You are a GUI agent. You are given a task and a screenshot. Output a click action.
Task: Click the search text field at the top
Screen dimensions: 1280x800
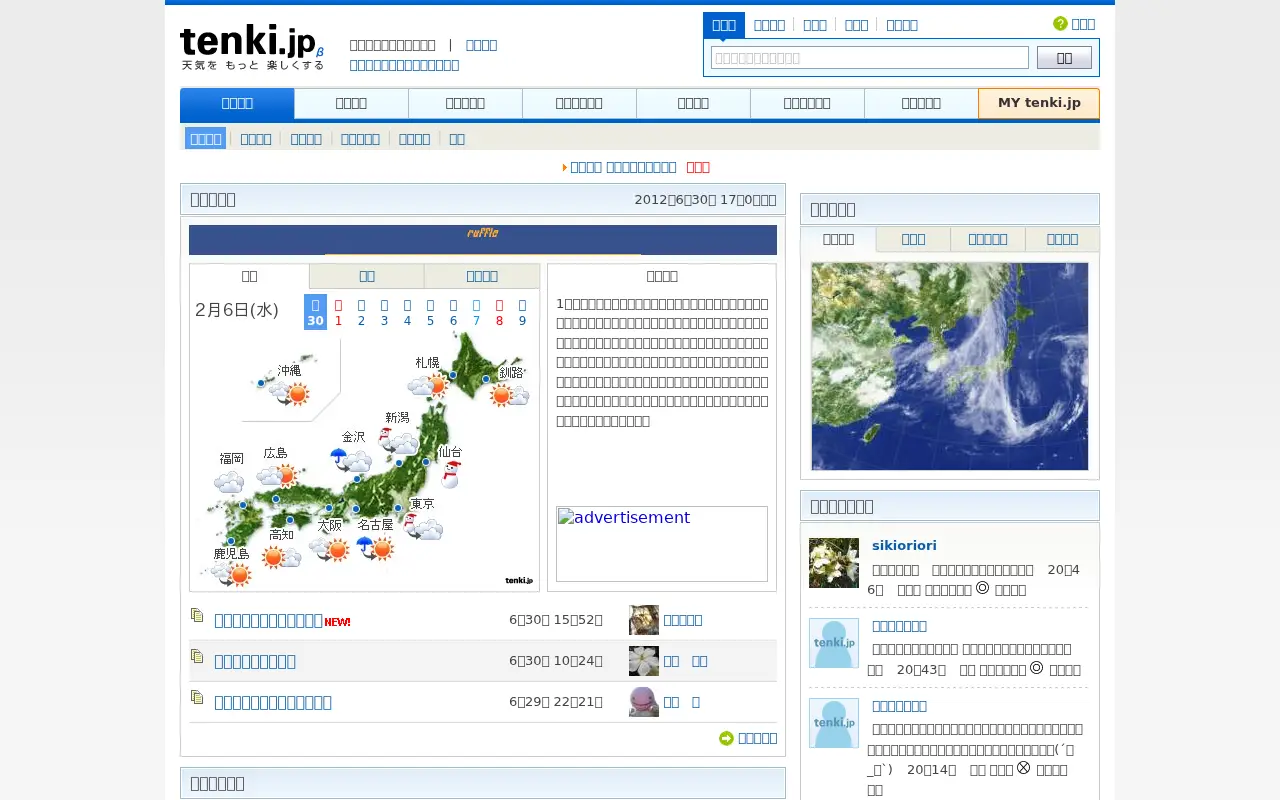point(870,58)
